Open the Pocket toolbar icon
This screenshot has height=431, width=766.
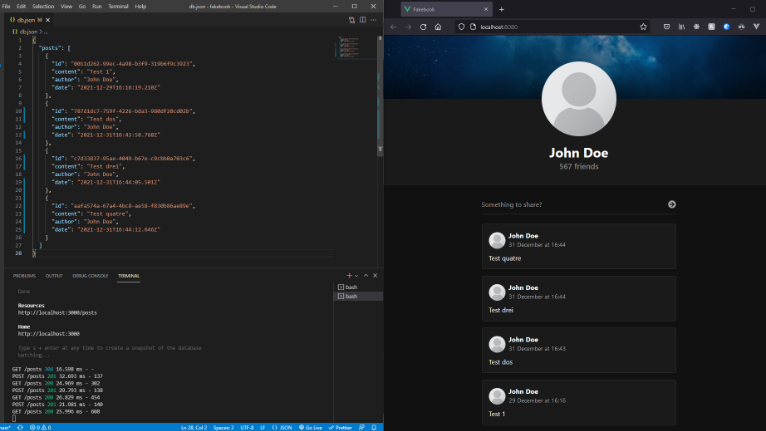coord(667,27)
